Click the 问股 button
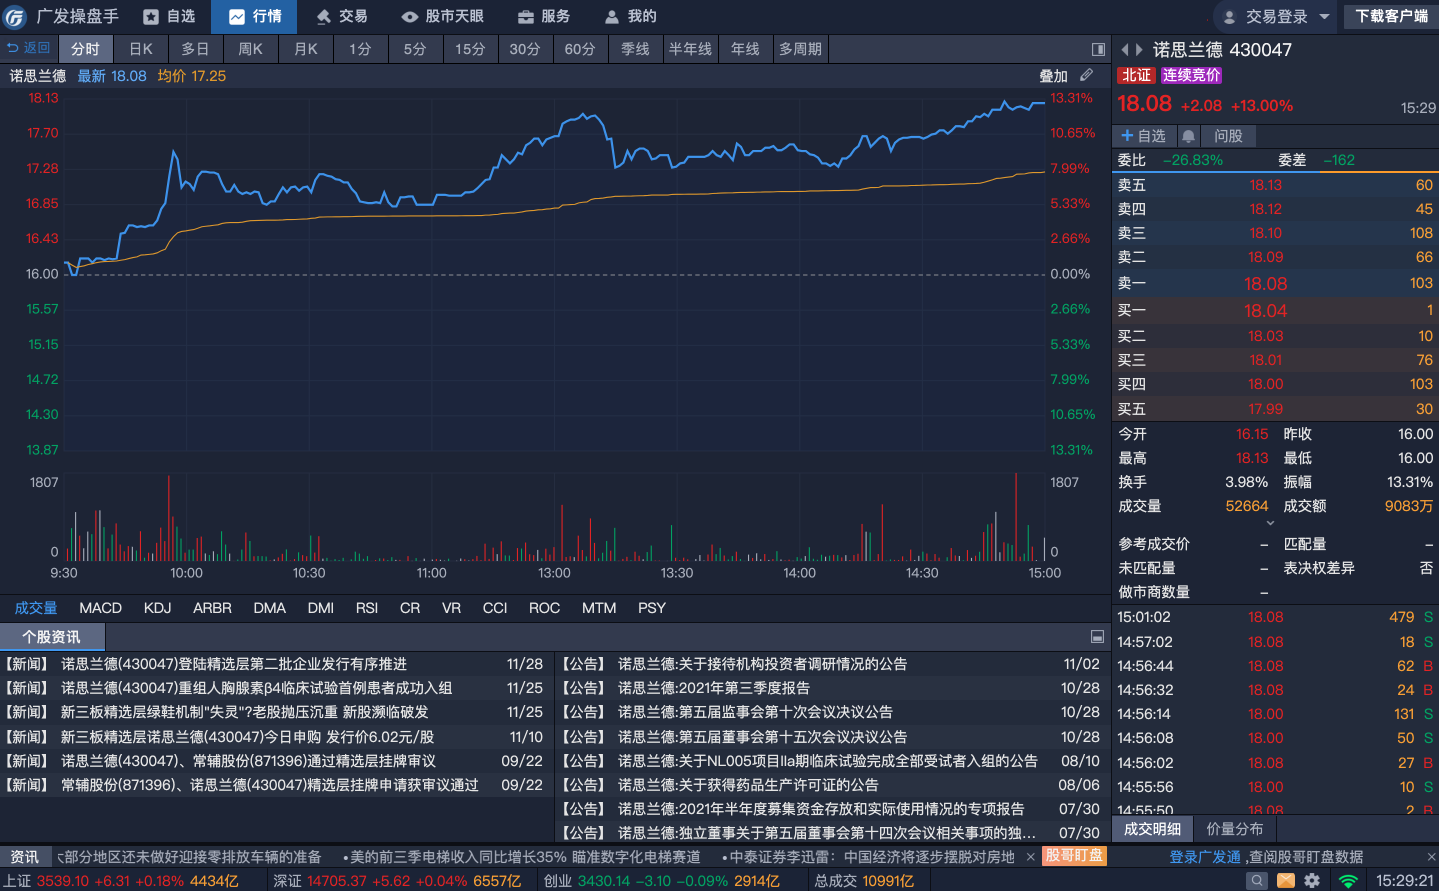The height and width of the screenshot is (891, 1439). [1228, 136]
